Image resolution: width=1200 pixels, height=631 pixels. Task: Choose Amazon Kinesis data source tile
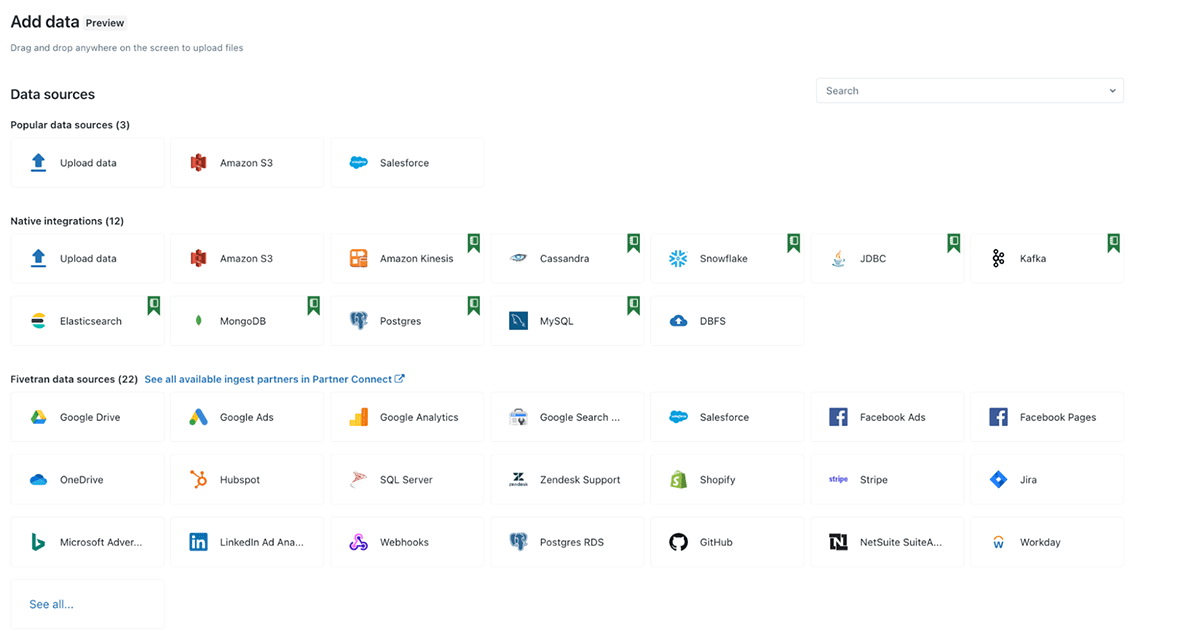(x=407, y=259)
